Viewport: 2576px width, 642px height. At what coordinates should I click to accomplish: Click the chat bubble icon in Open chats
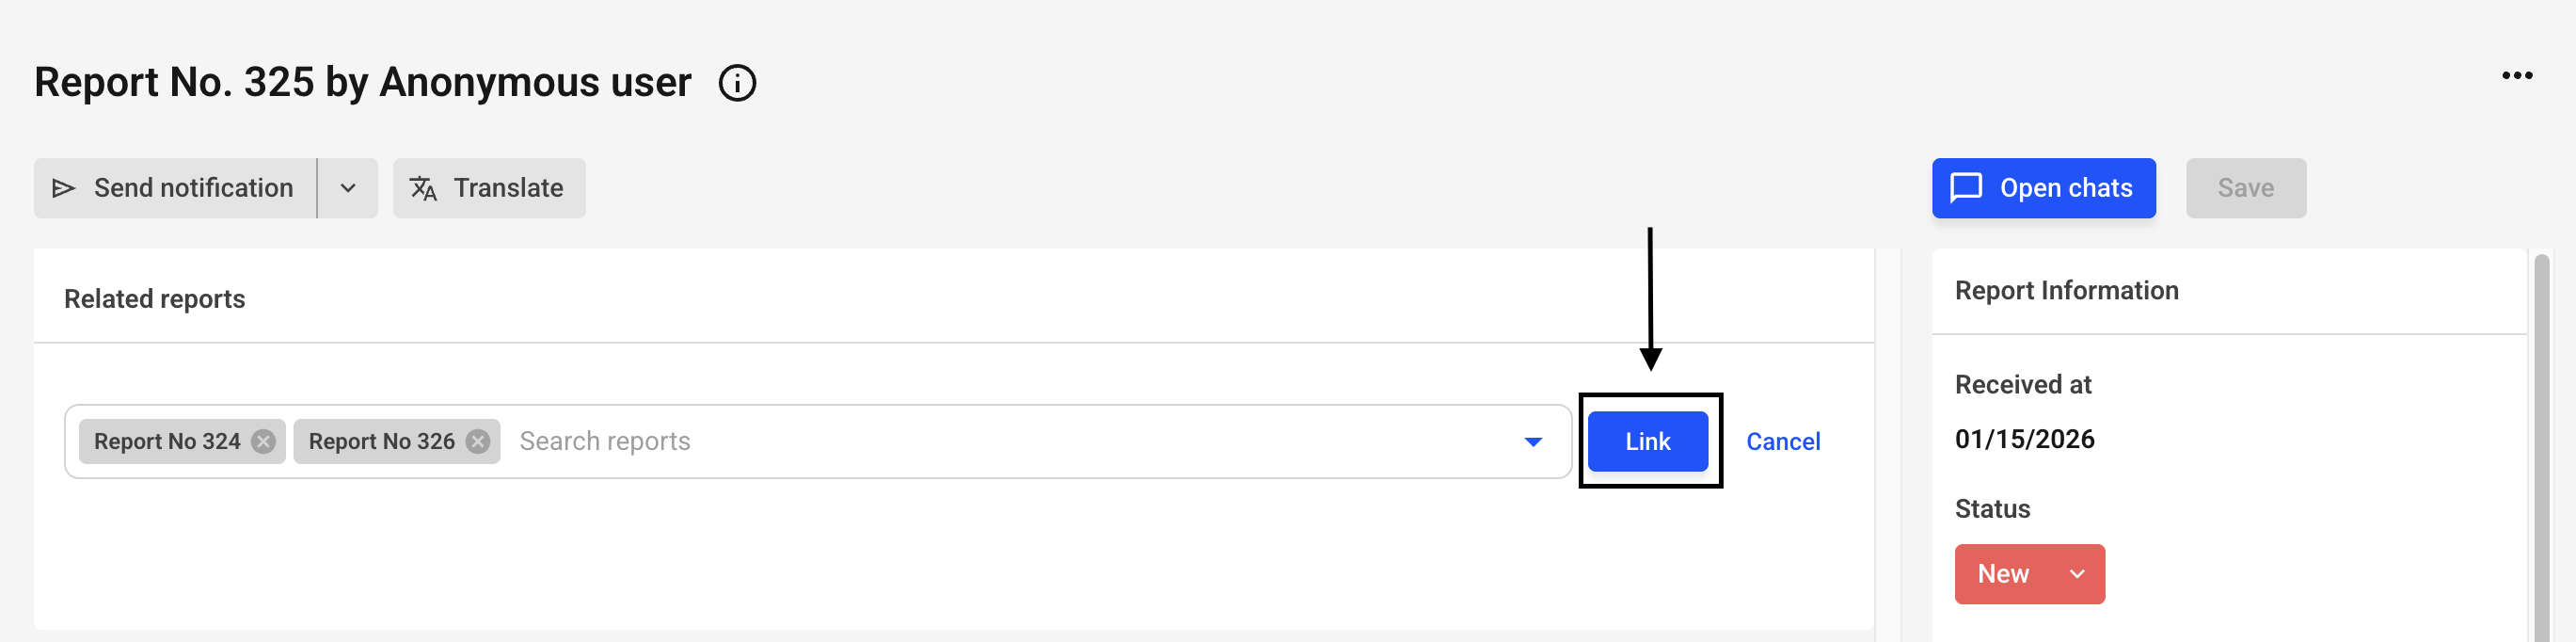[x=1965, y=188]
